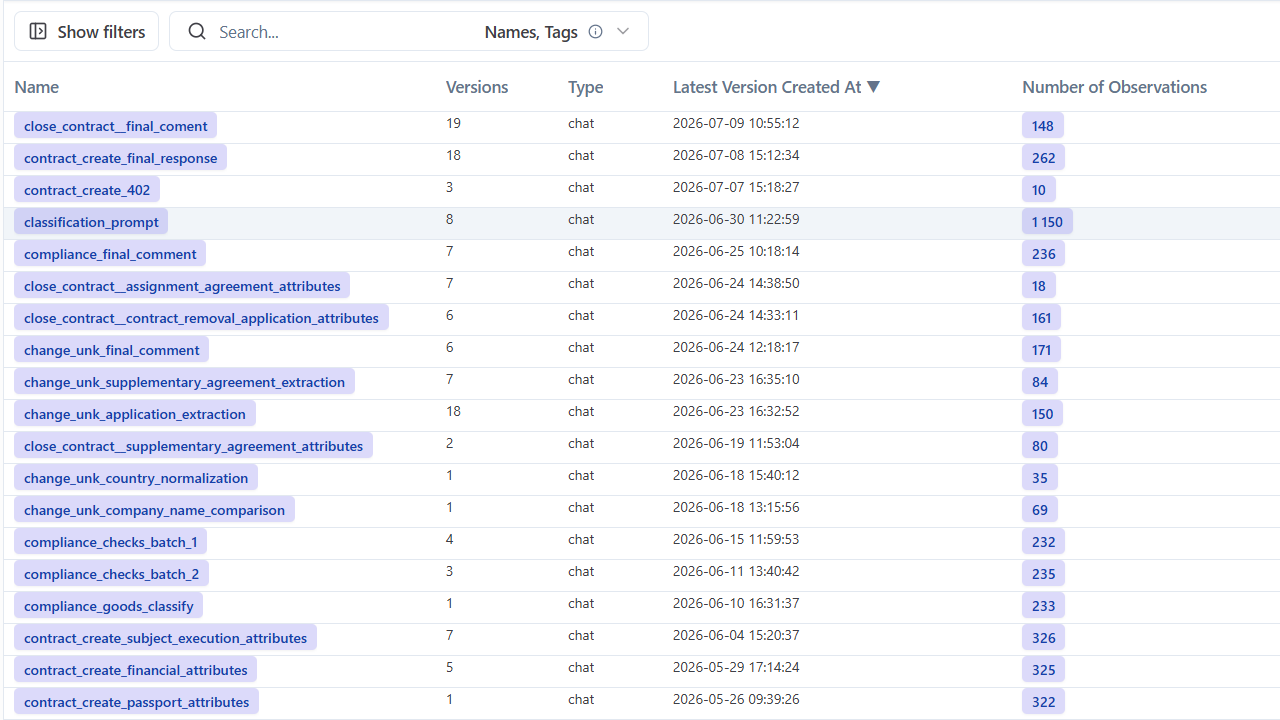Viewport: 1280px width, 720px height.
Task: Open close_contract__supplementary_agreement_attributes prompt
Action: tap(193, 446)
